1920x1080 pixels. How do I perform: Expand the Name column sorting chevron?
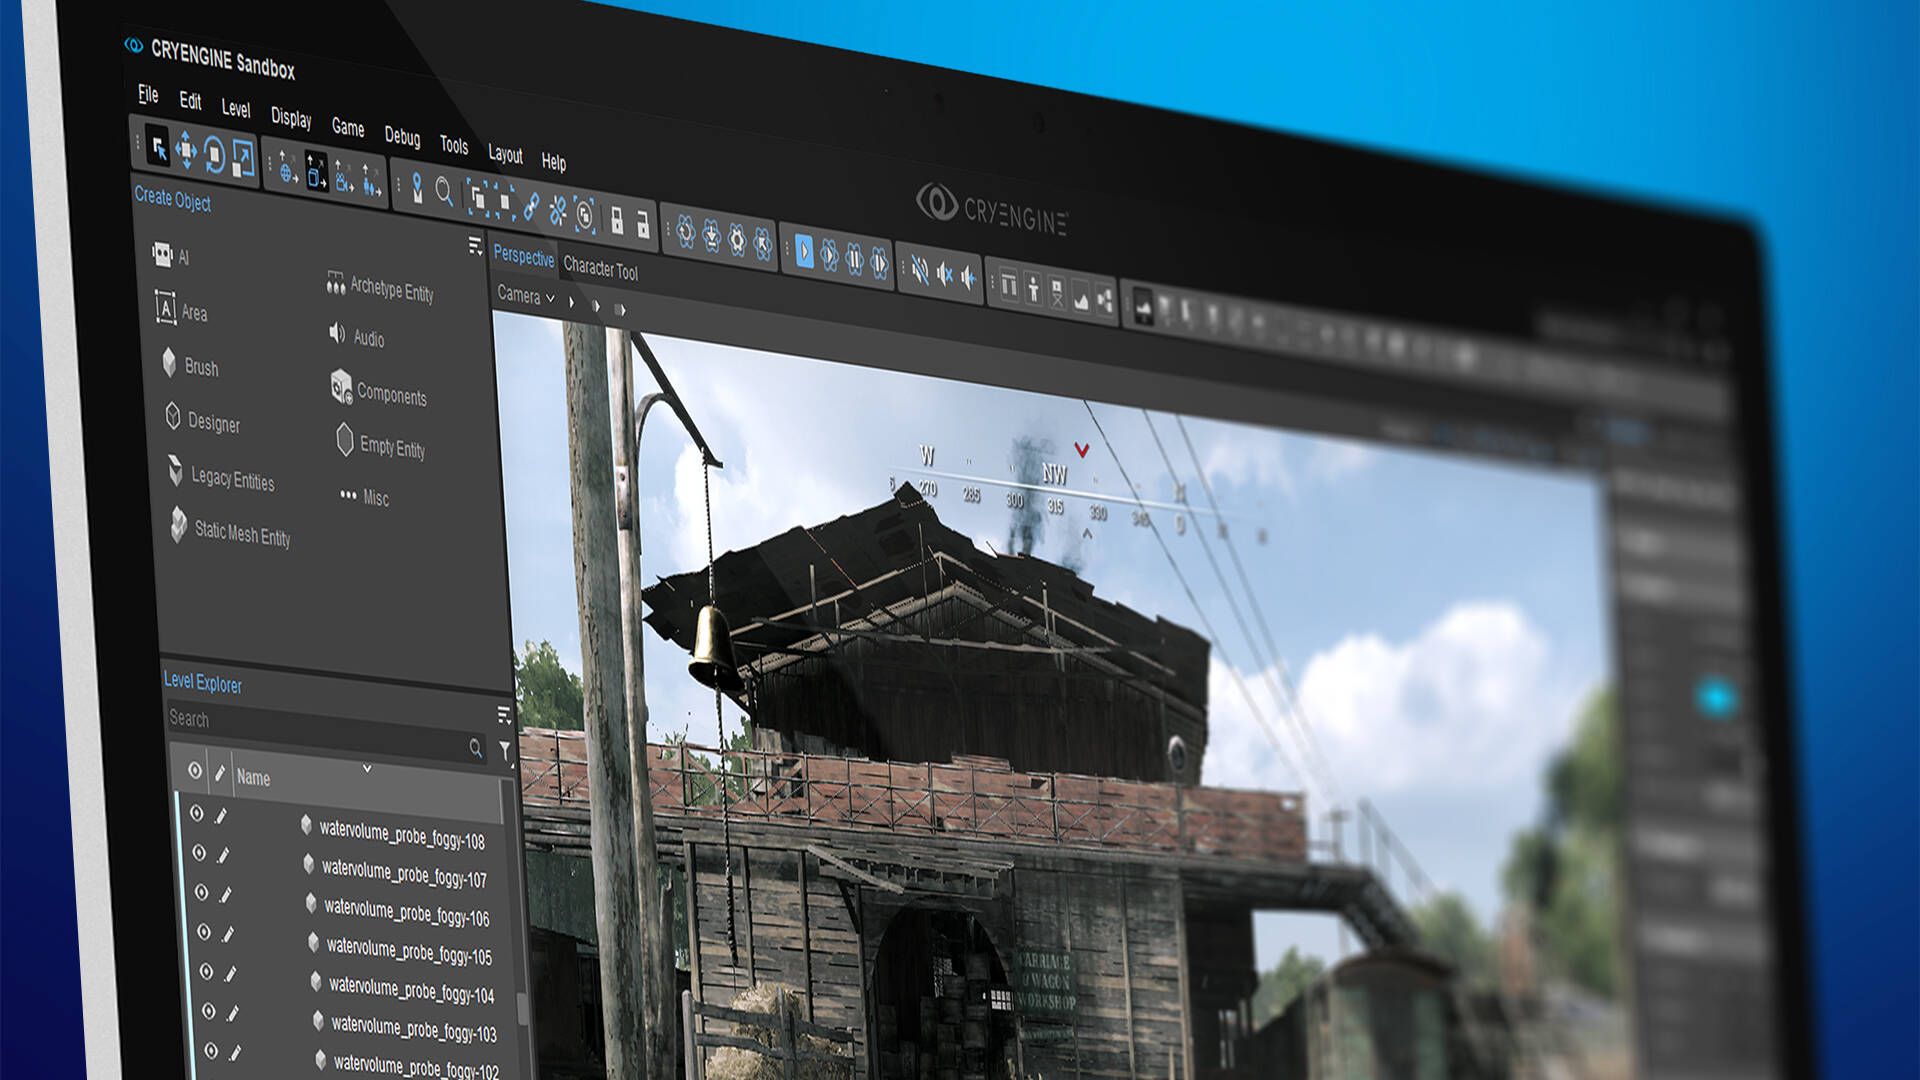(367, 769)
